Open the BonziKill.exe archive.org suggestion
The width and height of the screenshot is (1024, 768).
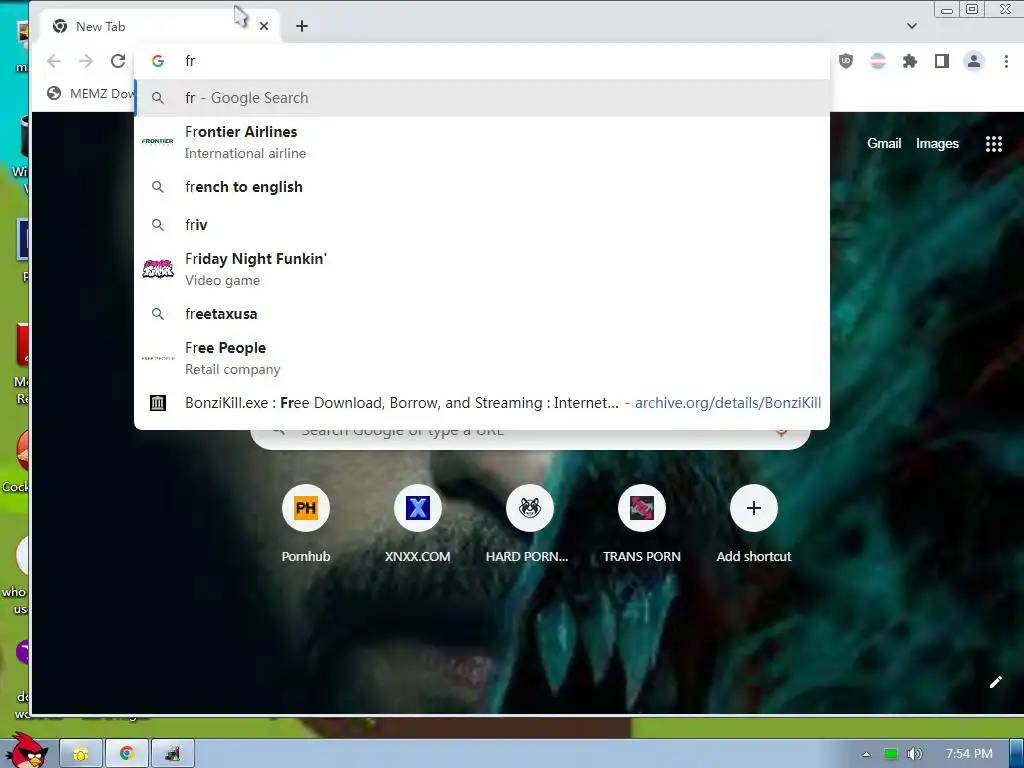(x=482, y=403)
